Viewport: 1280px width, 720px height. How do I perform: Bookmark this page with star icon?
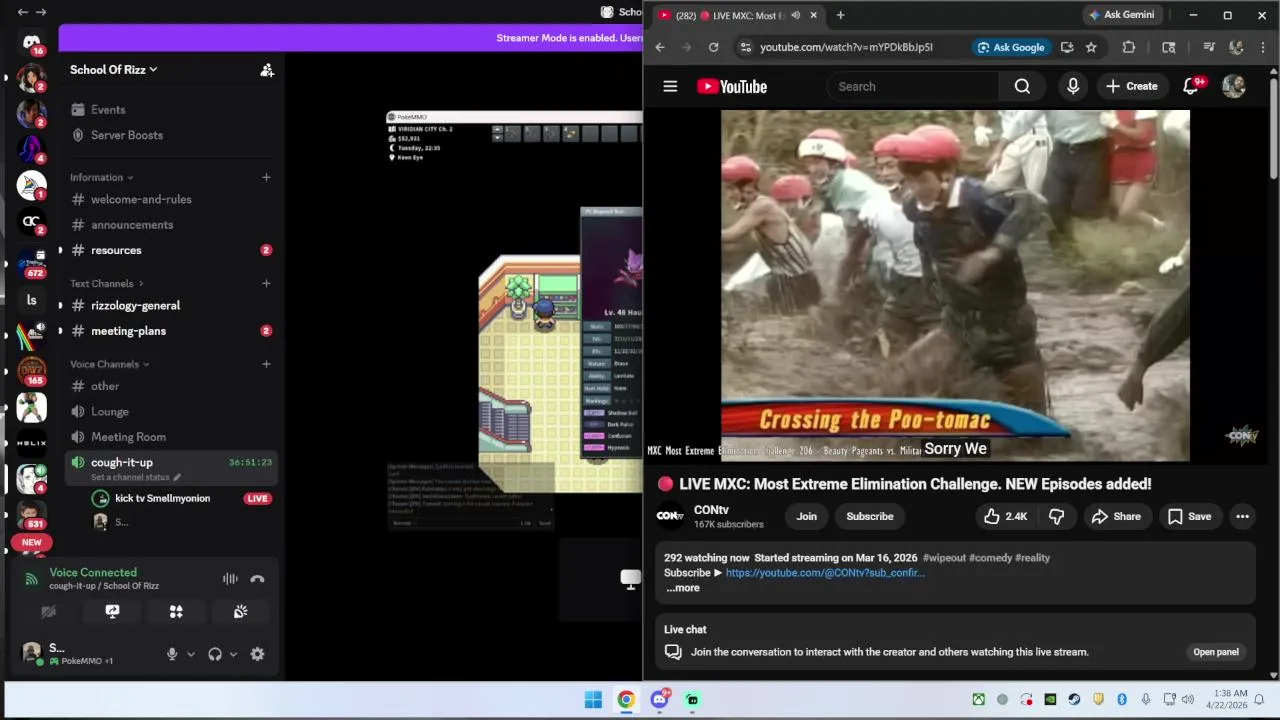[1091, 47]
